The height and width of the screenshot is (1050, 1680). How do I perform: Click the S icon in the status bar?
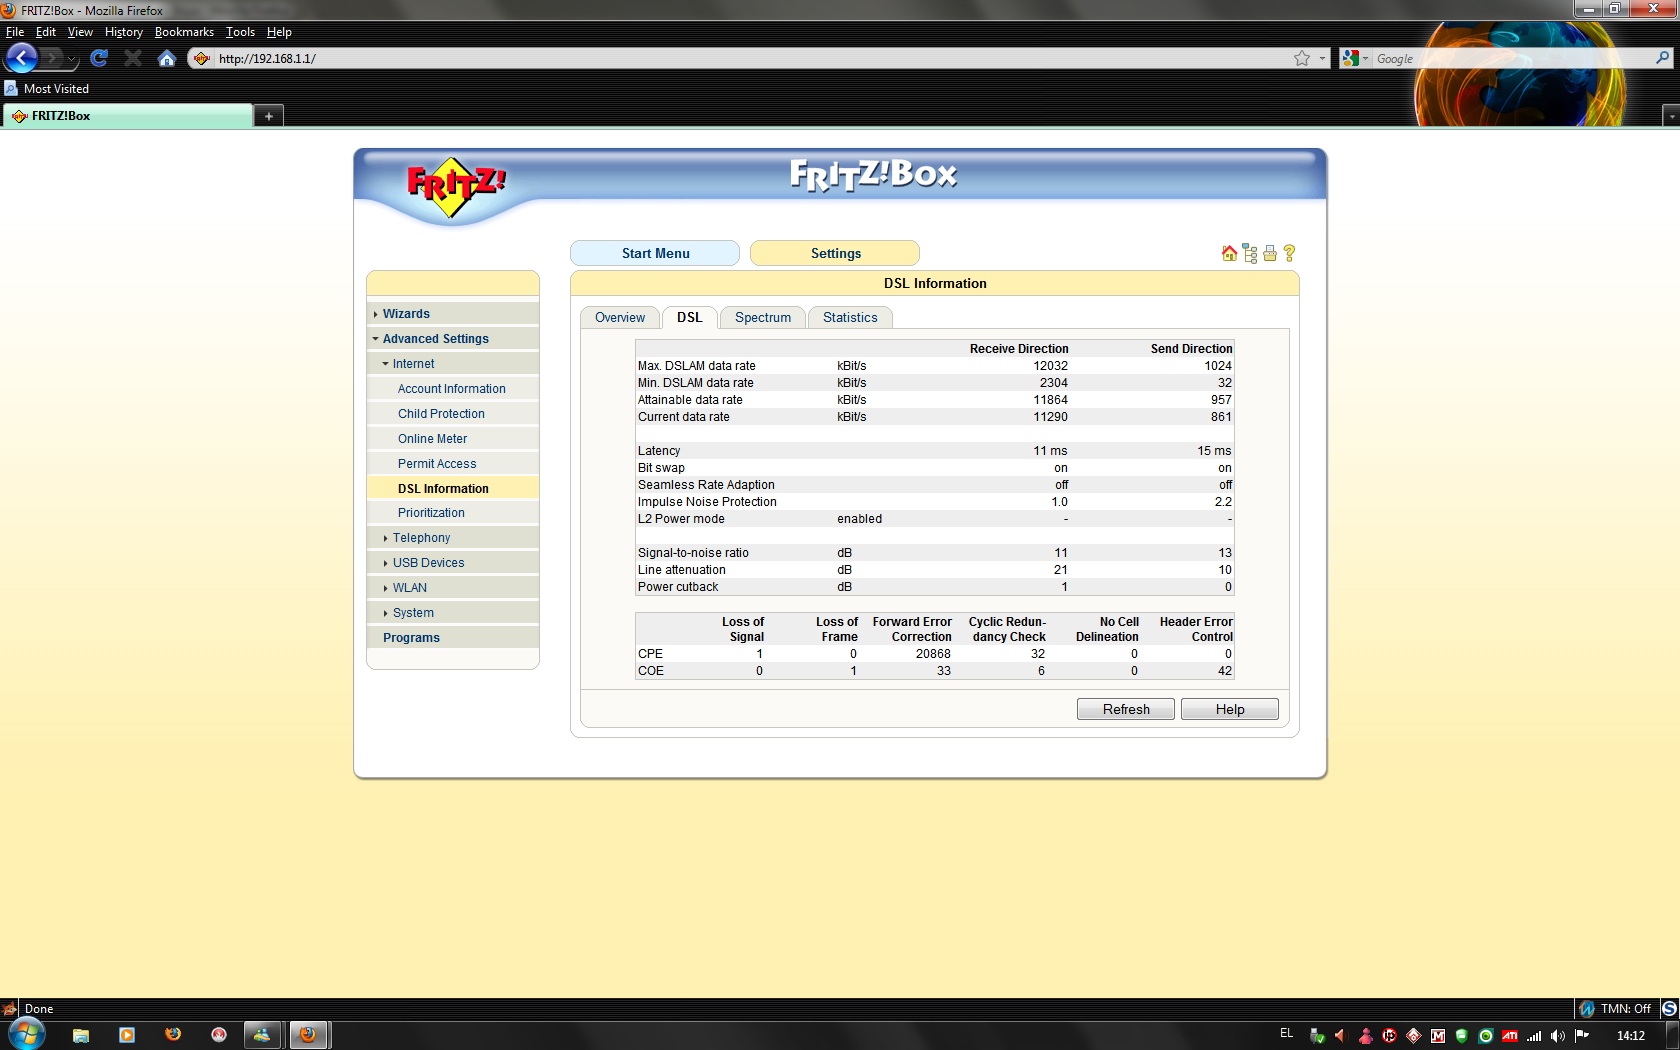coord(1669,1008)
